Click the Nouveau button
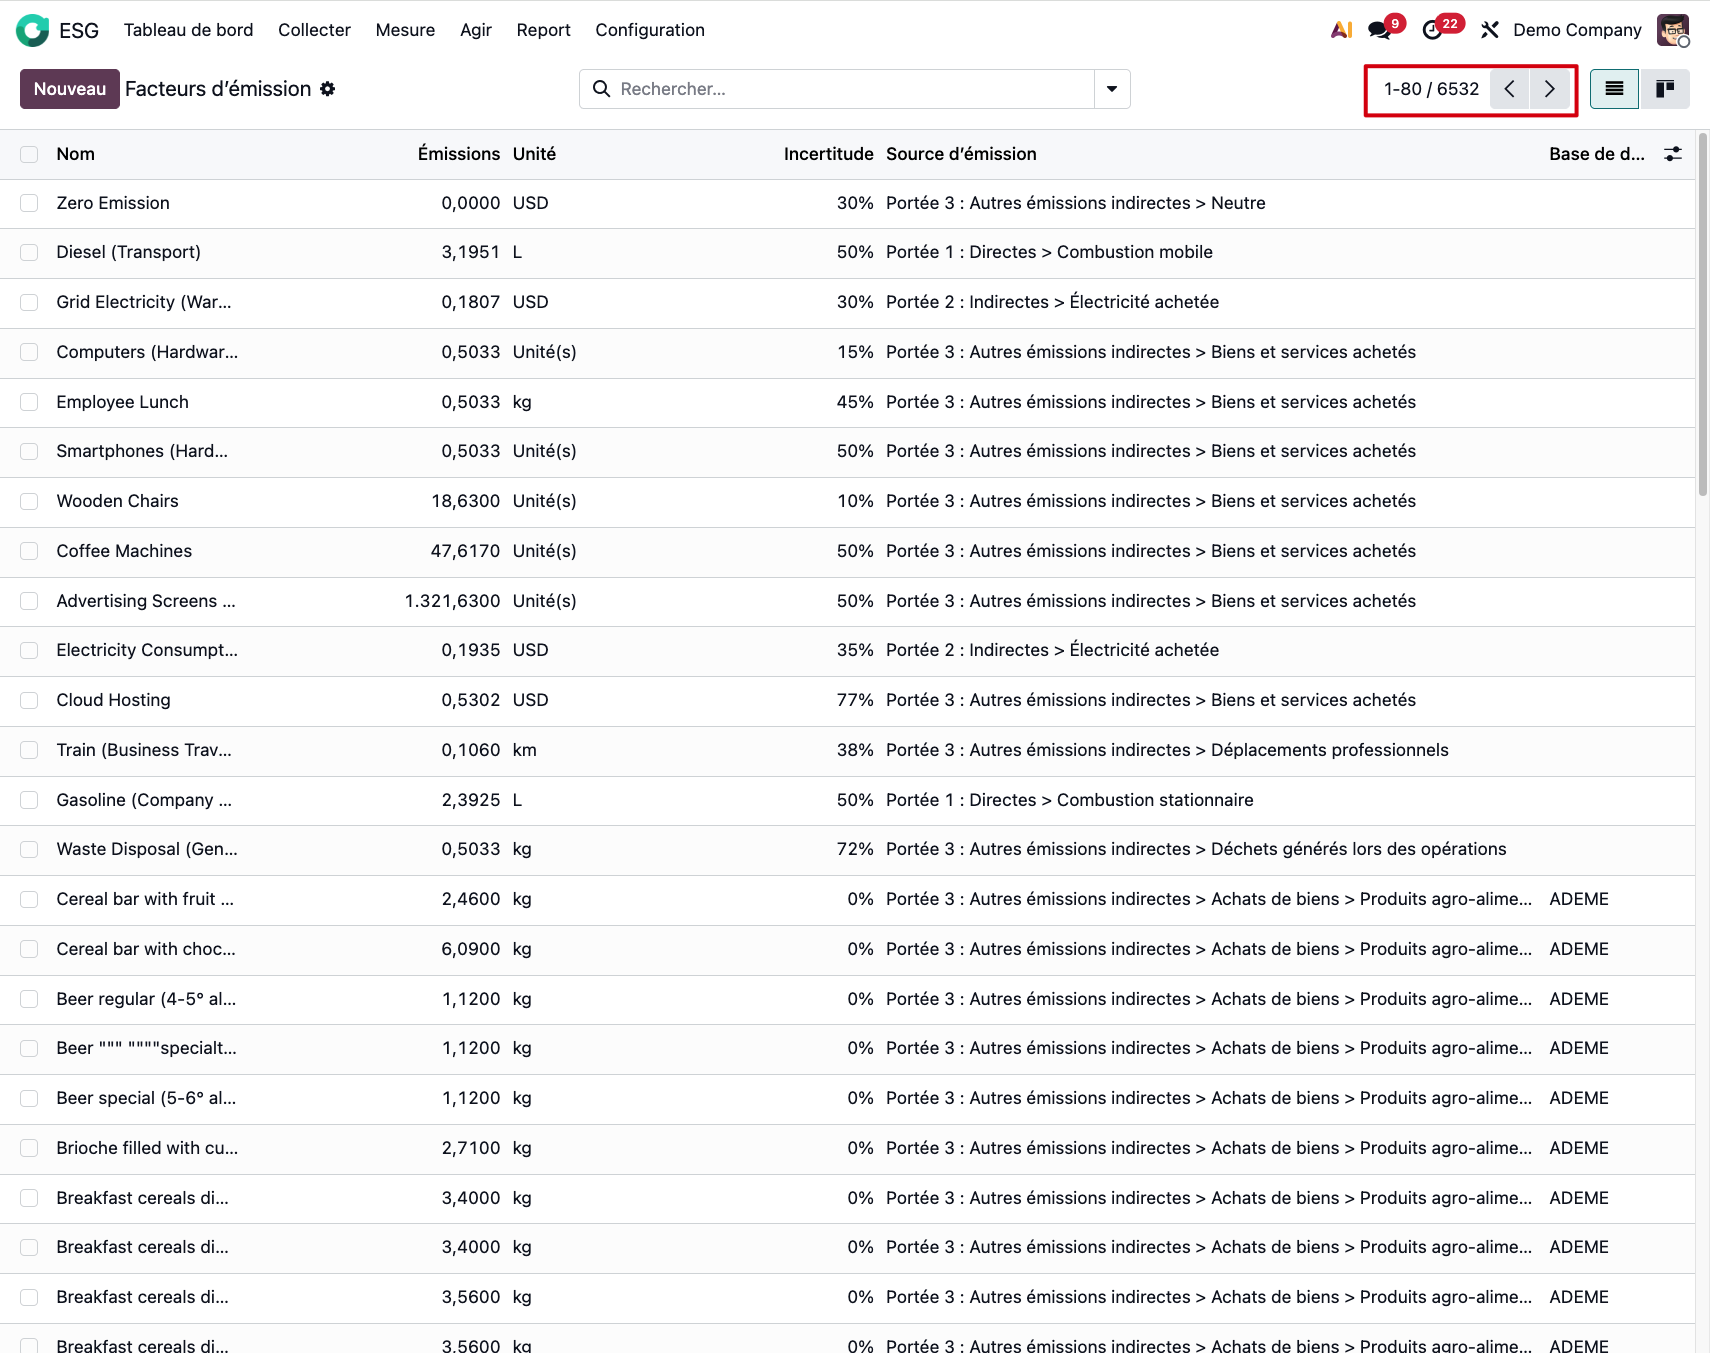 (70, 89)
